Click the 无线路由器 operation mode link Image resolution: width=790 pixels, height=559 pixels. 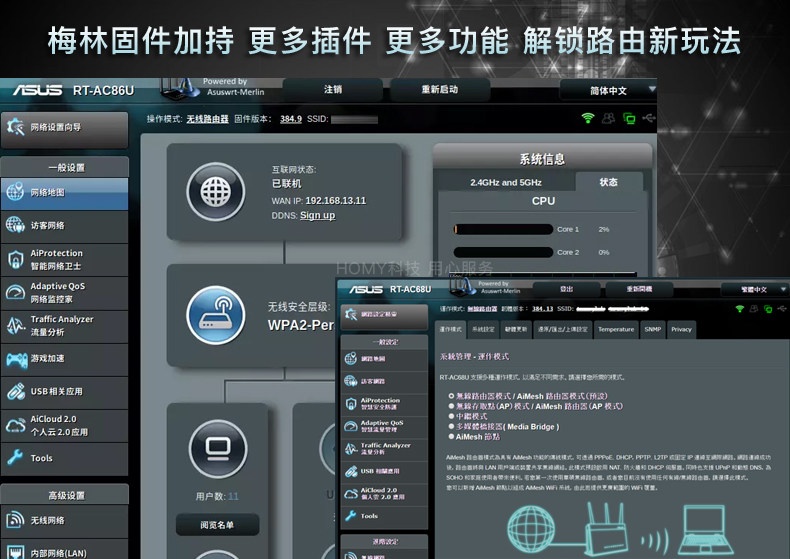[x=208, y=119]
